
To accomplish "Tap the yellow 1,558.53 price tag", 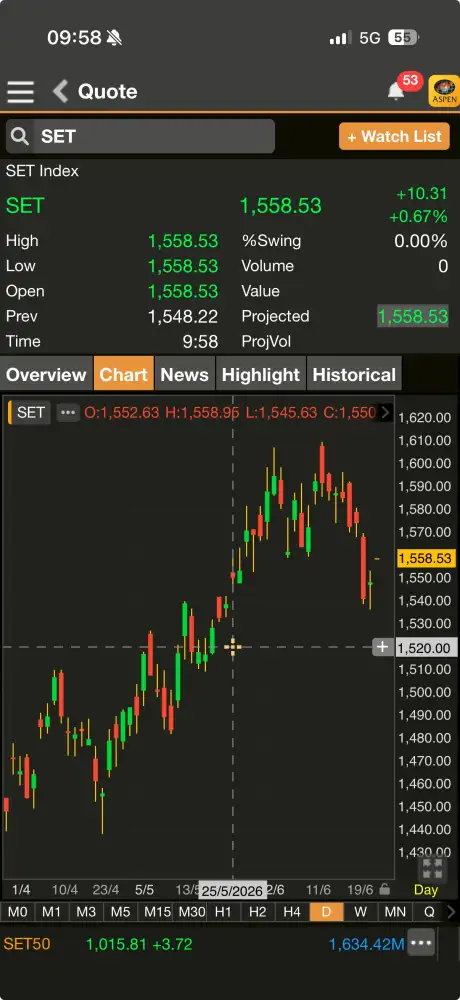I will coord(425,558).
